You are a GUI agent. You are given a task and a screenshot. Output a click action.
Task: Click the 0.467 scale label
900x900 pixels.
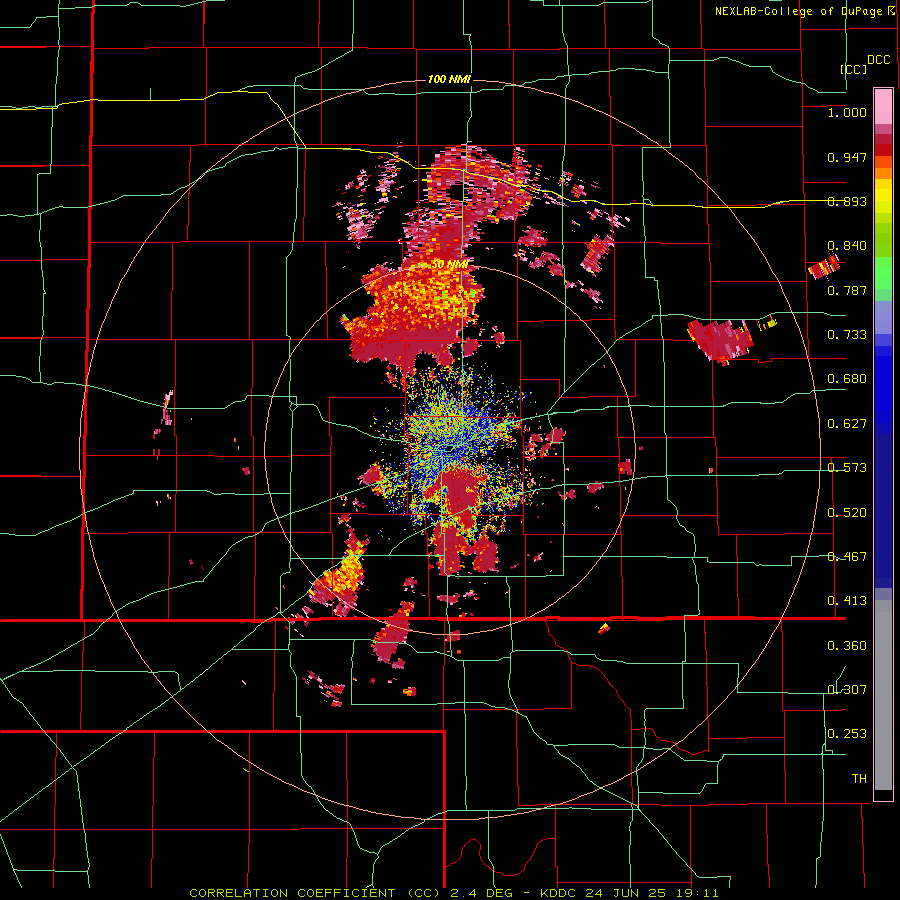click(x=847, y=557)
